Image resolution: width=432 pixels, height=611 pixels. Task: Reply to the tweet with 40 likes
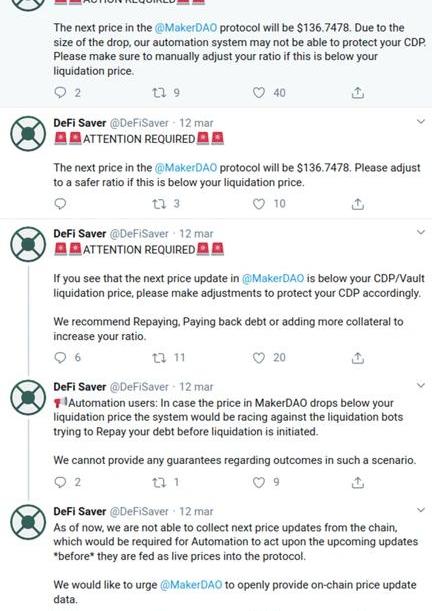pos(60,92)
